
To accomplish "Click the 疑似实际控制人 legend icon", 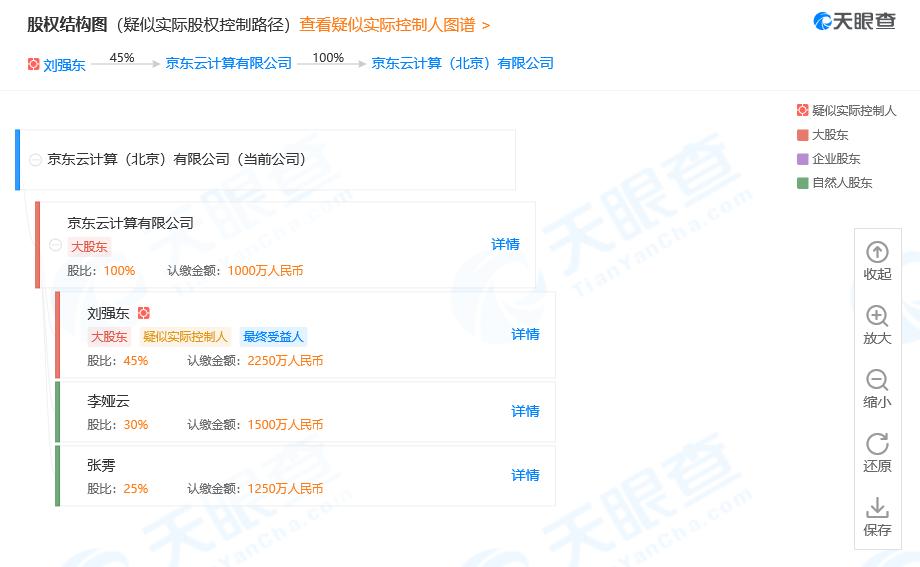I will [x=802, y=110].
